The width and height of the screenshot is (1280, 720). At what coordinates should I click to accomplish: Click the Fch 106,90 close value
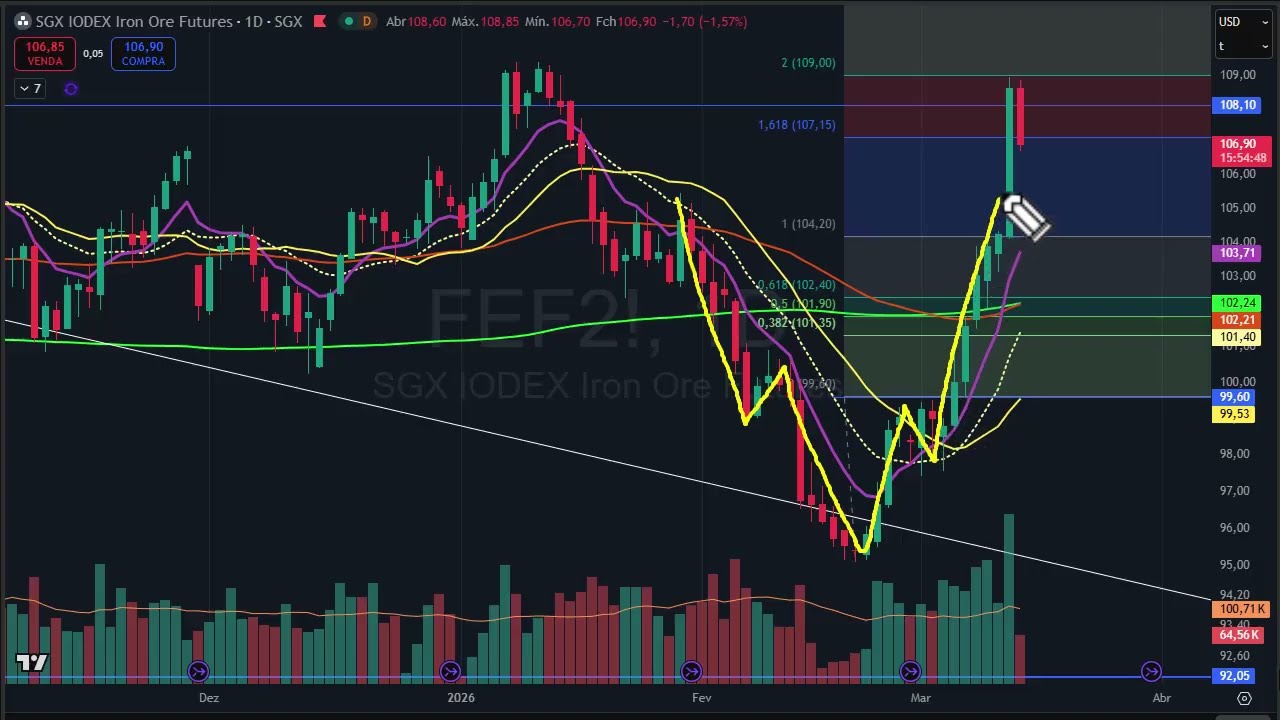point(625,21)
